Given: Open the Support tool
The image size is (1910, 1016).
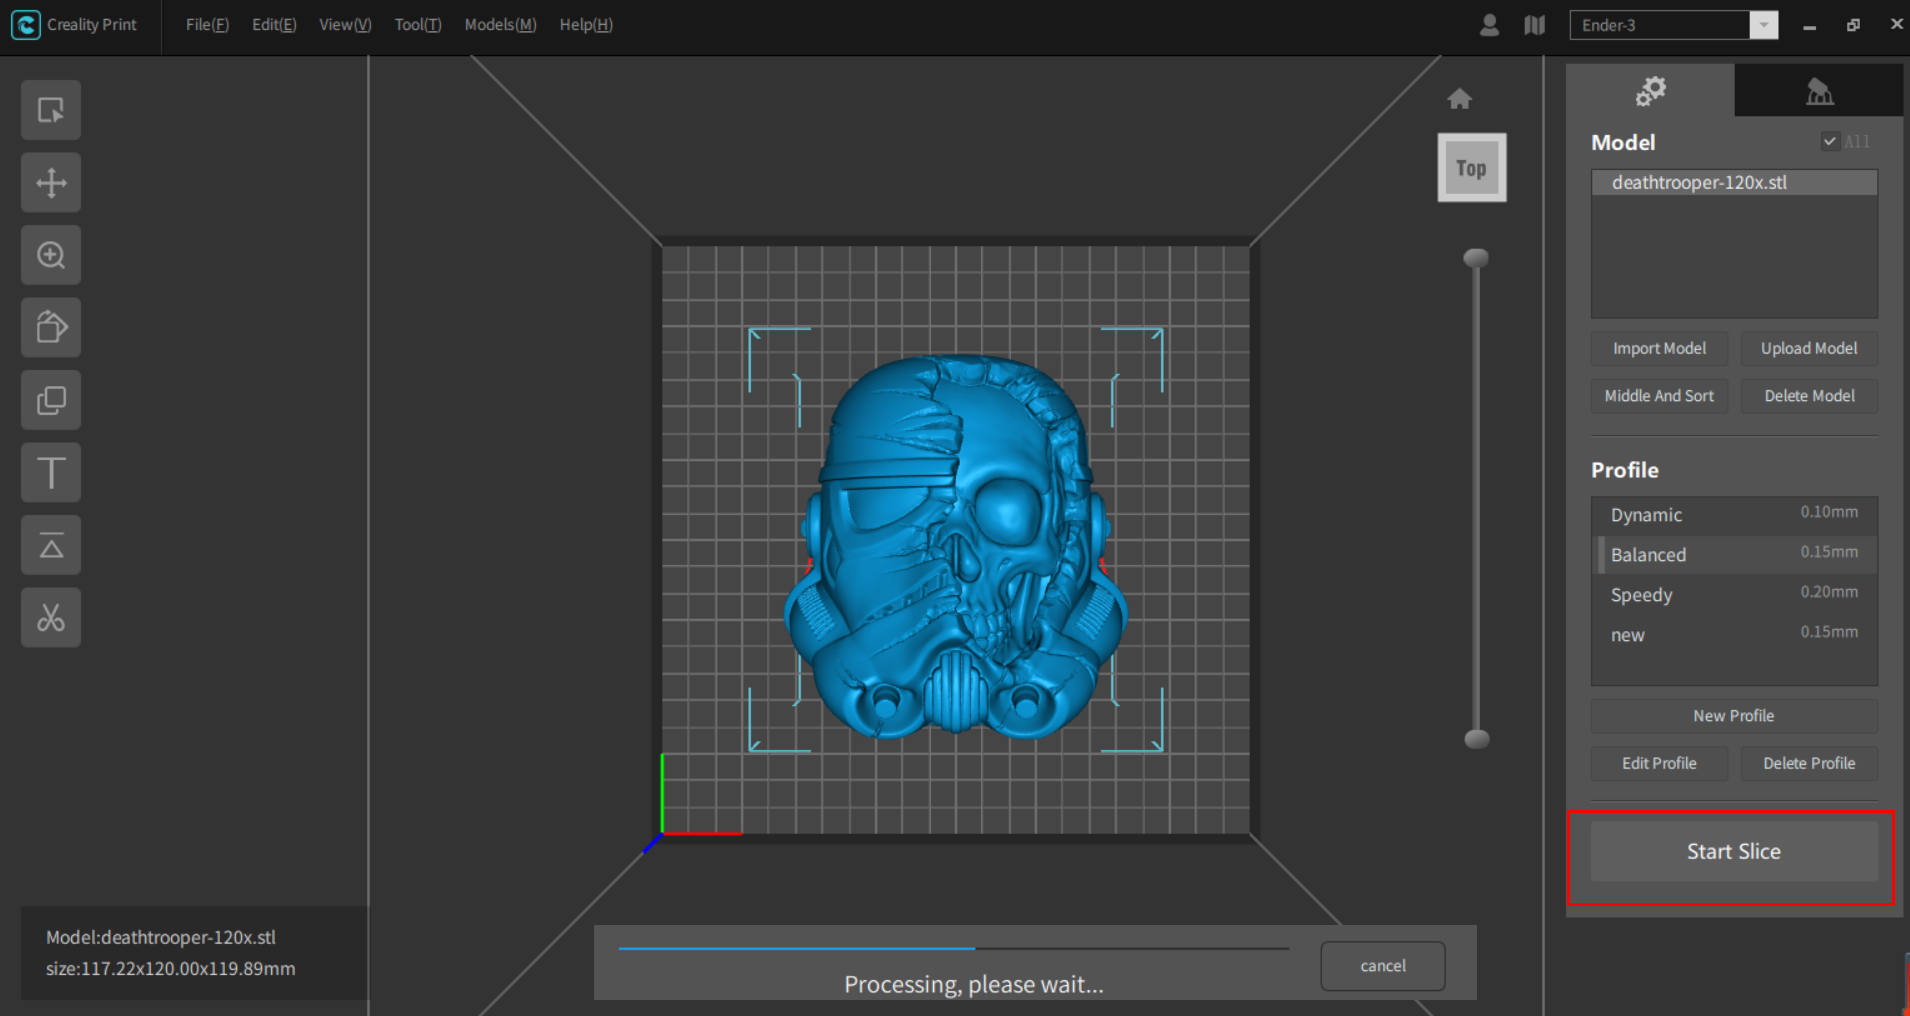Looking at the screenshot, I should coord(51,545).
